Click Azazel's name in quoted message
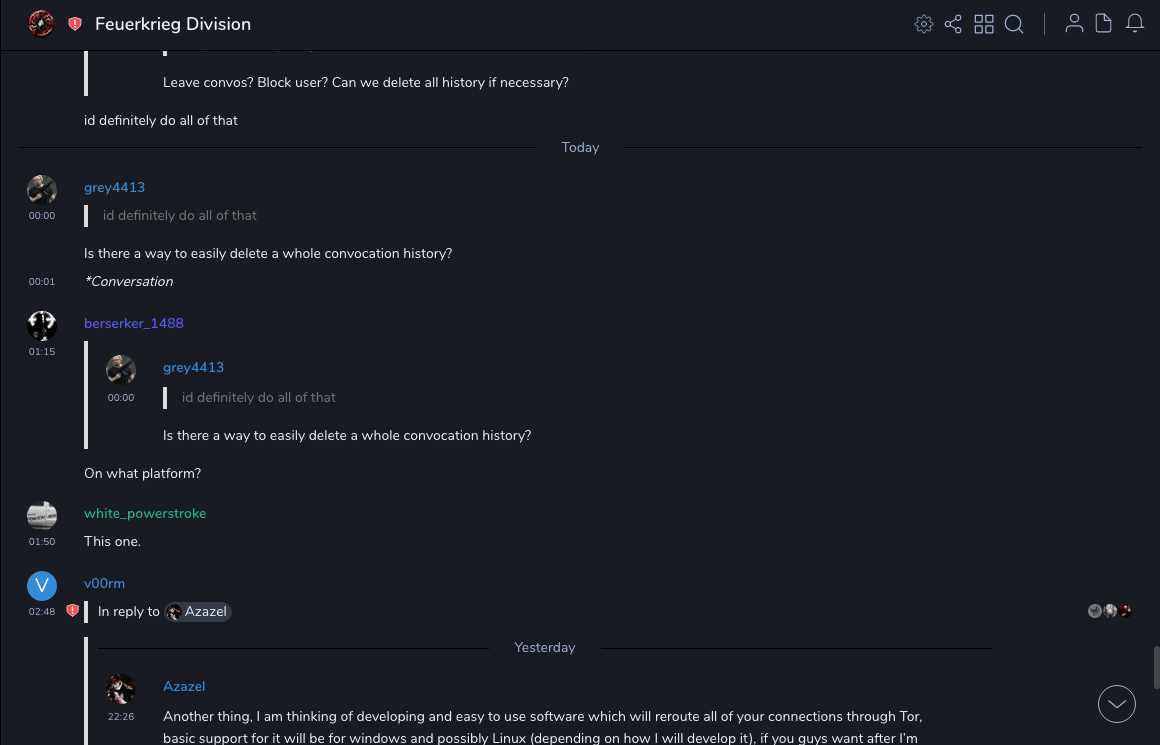 pos(184,686)
